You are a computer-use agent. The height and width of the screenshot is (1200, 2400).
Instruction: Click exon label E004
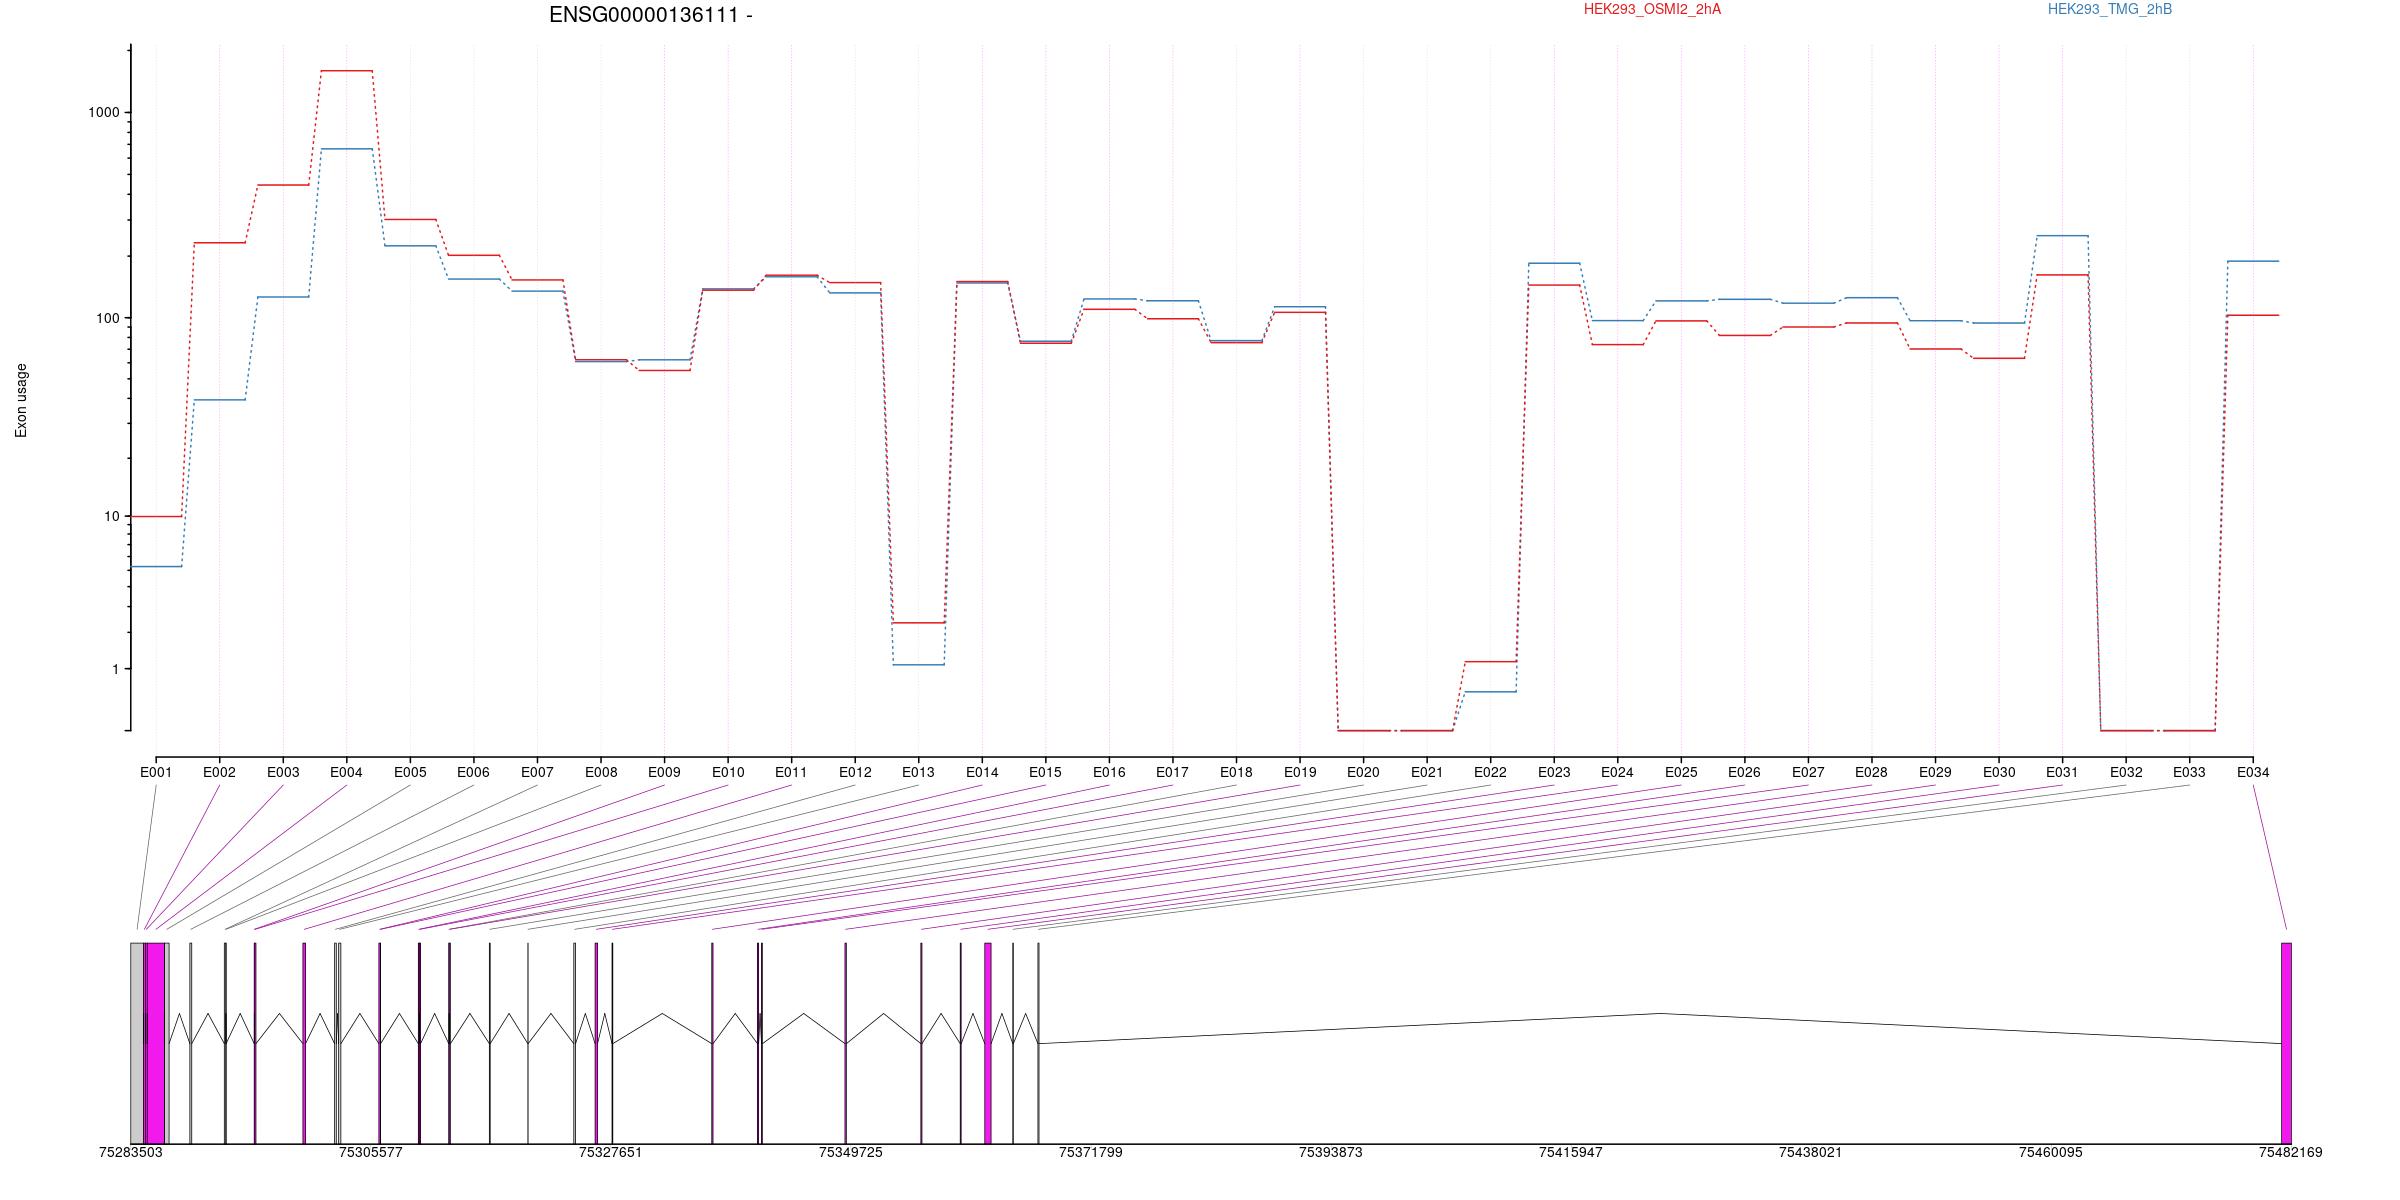pos(346,772)
